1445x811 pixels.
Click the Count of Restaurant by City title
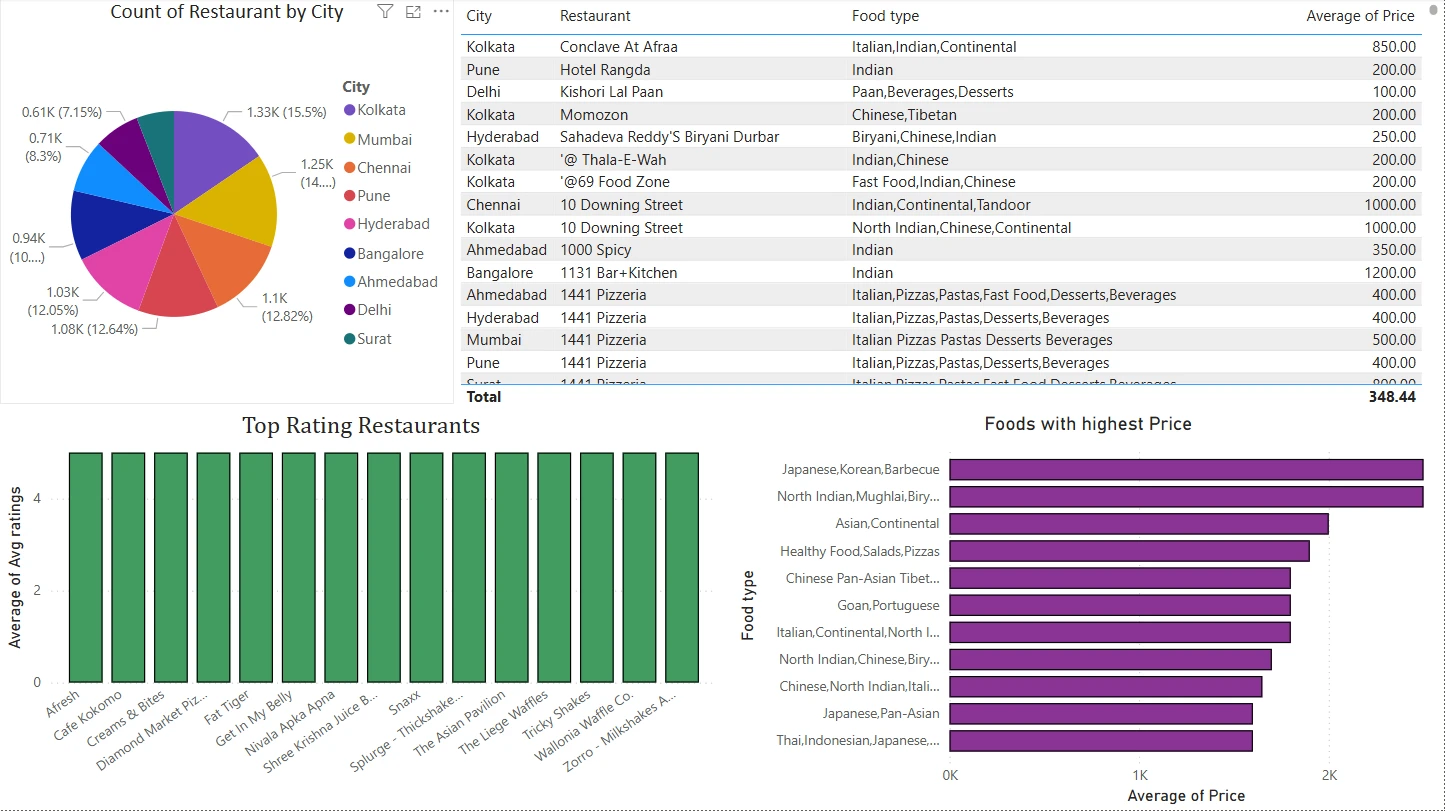(227, 12)
